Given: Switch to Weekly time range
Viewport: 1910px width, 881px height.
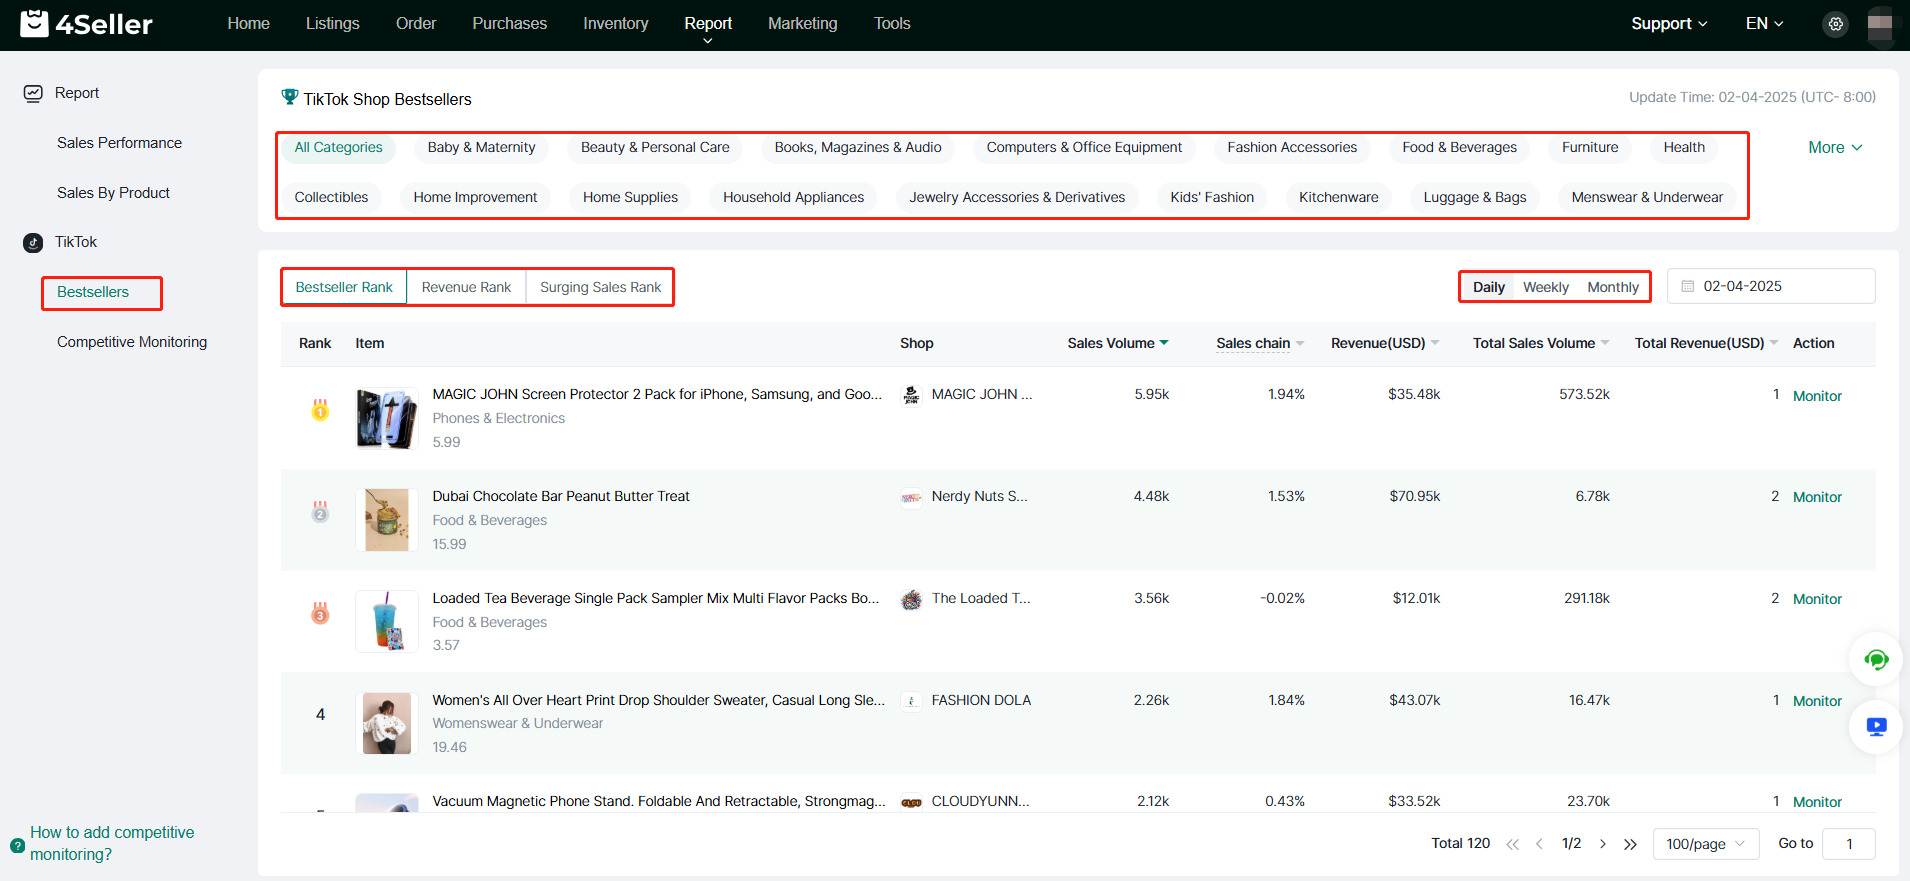Looking at the screenshot, I should coord(1545,287).
